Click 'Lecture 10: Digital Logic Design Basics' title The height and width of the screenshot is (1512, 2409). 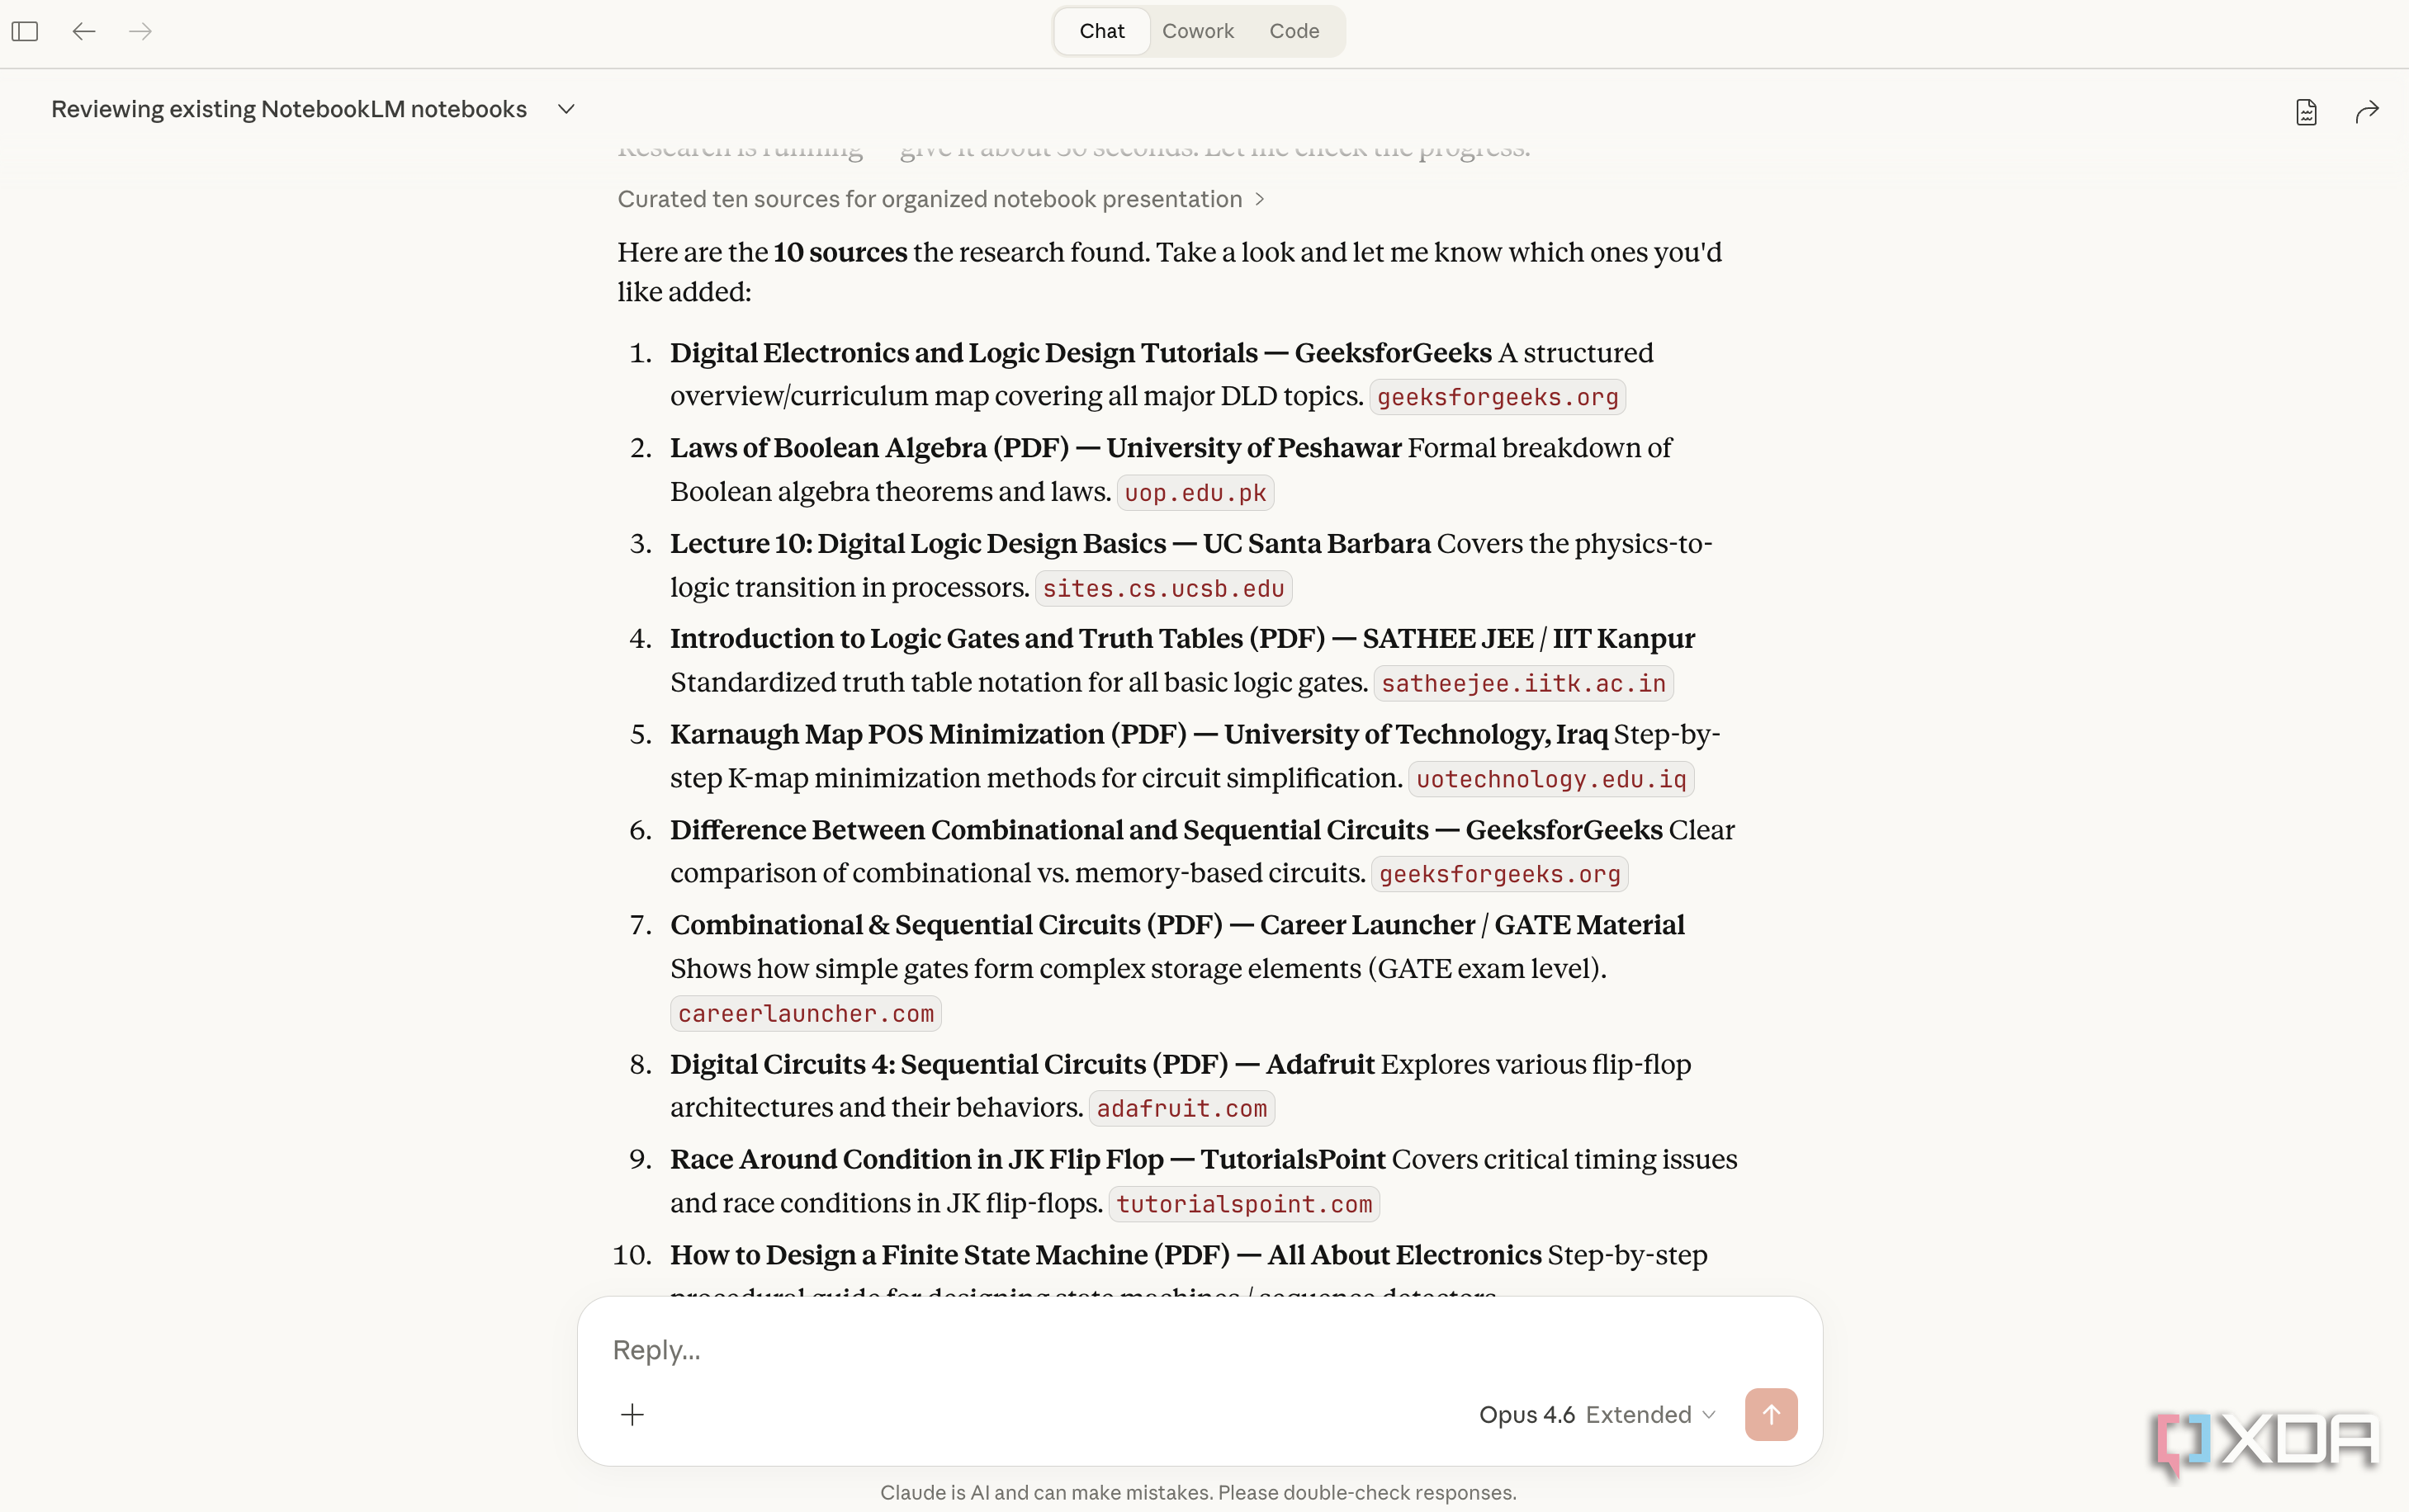pyautogui.click(x=918, y=543)
